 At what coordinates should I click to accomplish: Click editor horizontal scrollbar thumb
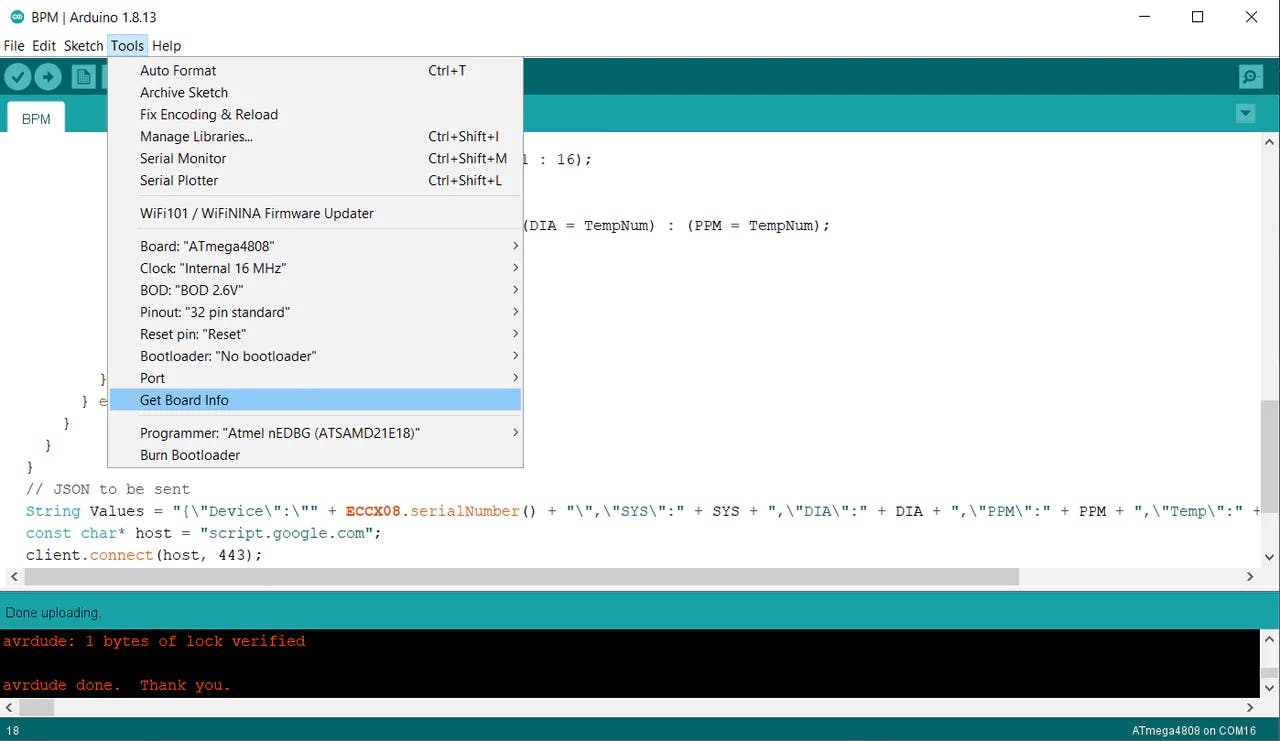pyautogui.click(x=521, y=577)
